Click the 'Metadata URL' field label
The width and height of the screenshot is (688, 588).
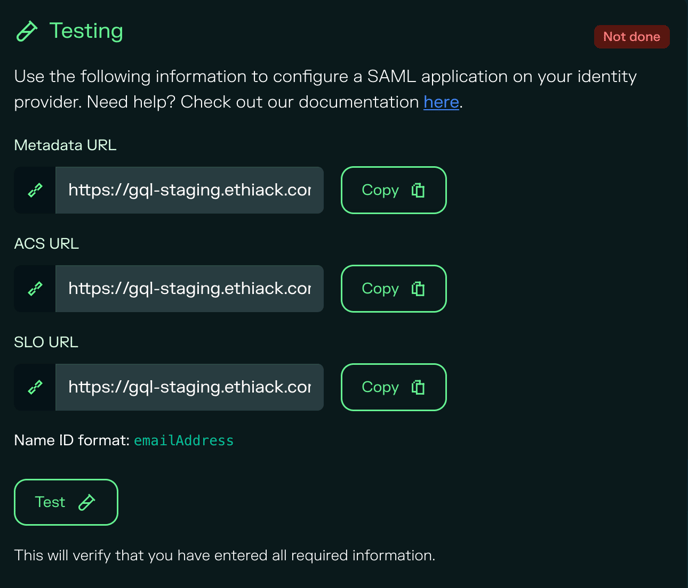[x=65, y=145]
